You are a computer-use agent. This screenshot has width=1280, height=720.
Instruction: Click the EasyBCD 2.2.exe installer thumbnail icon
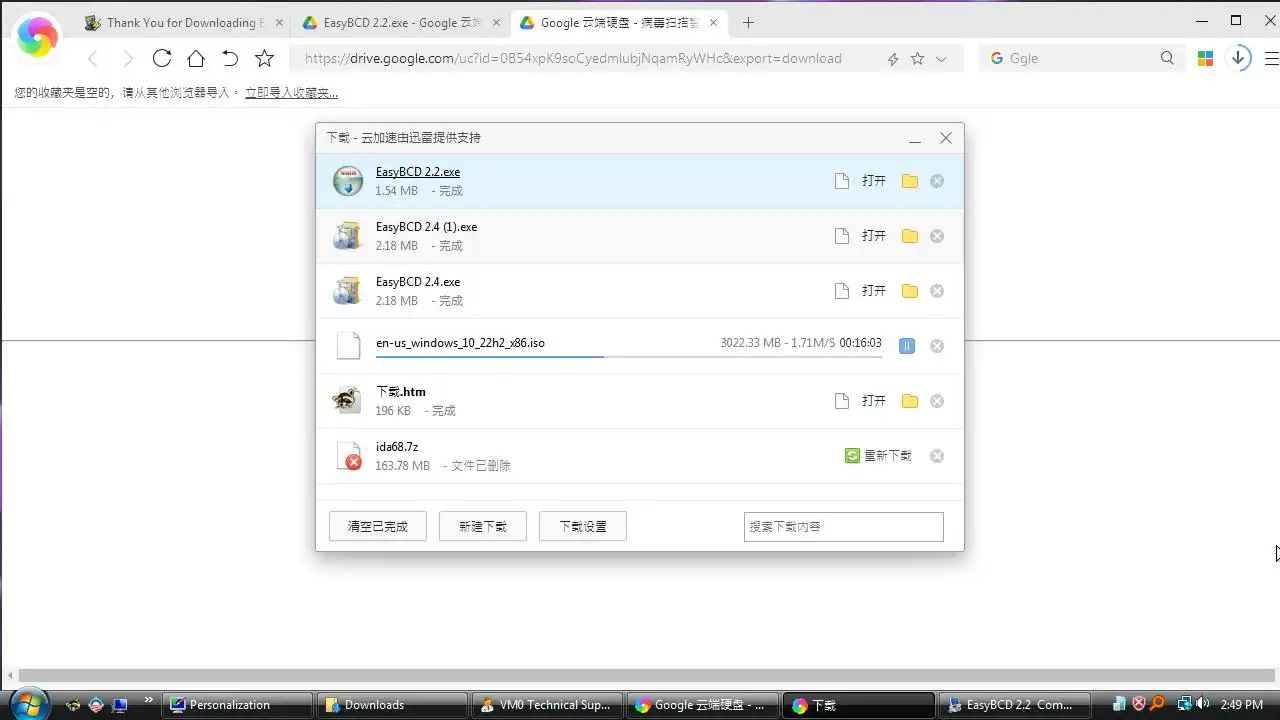[x=348, y=181]
